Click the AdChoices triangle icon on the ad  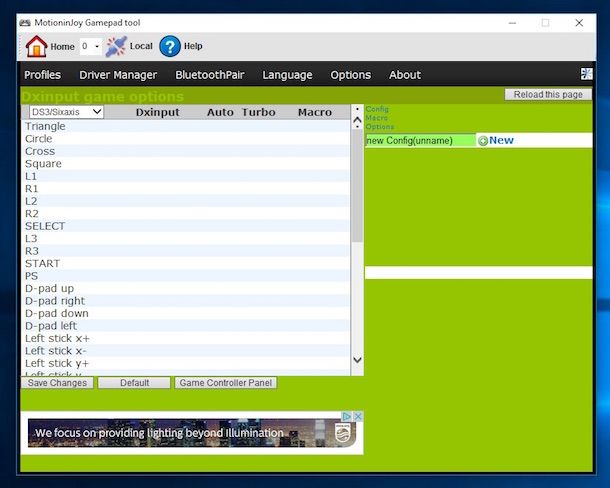point(346,416)
